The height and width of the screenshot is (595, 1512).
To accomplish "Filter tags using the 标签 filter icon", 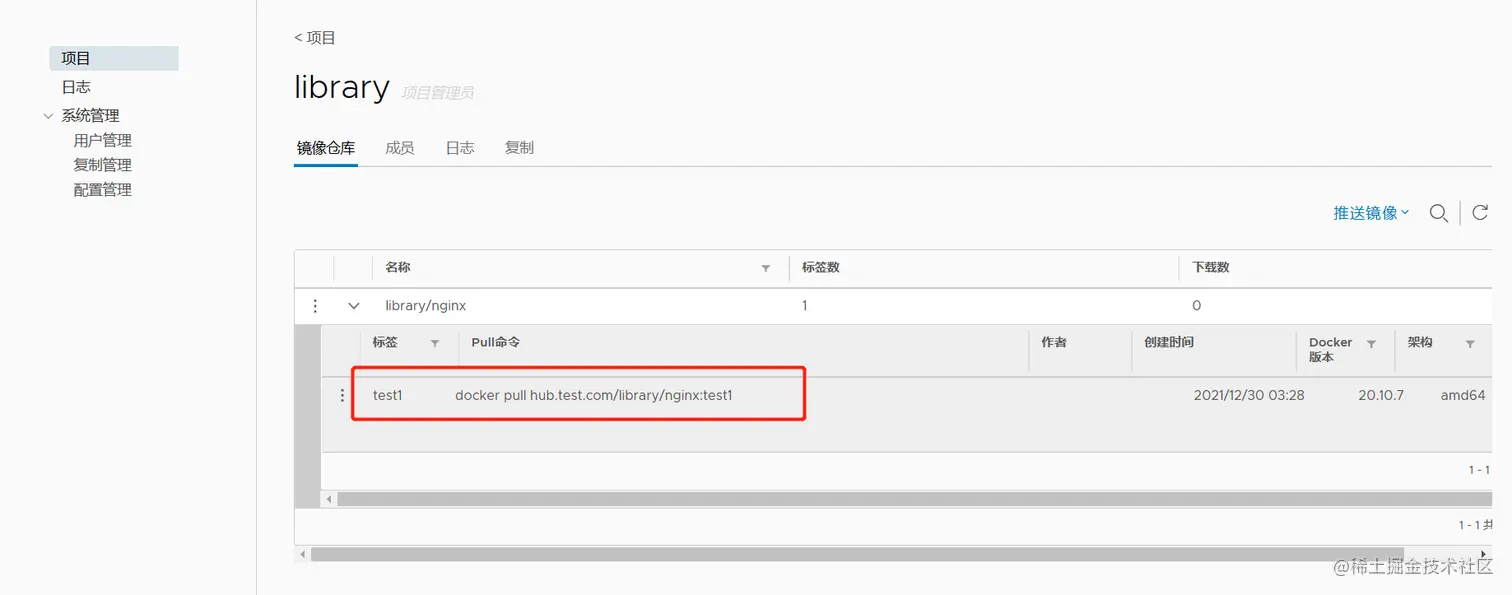I will [435, 343].
